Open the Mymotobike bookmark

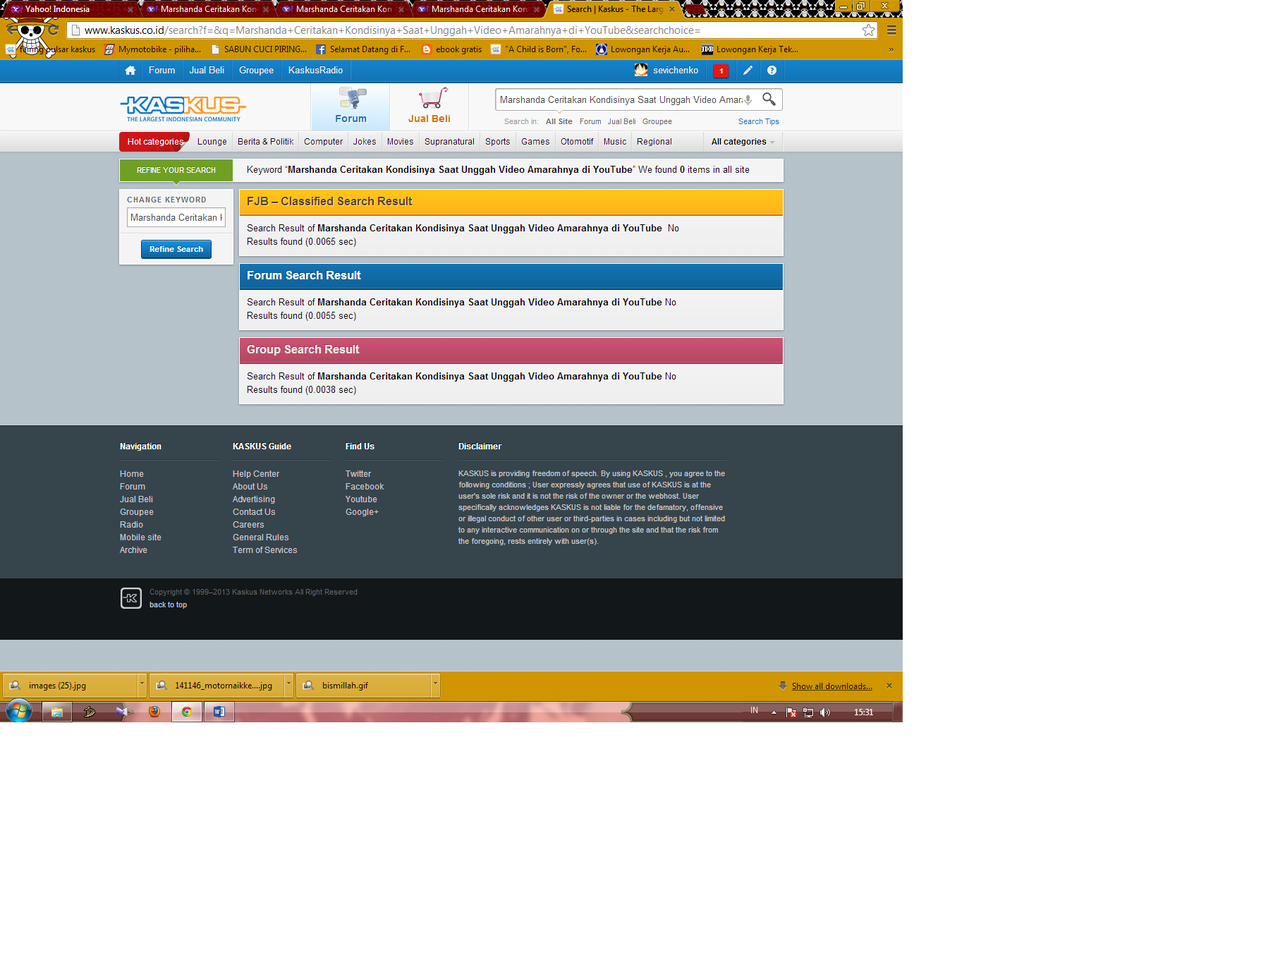[153, 49]
